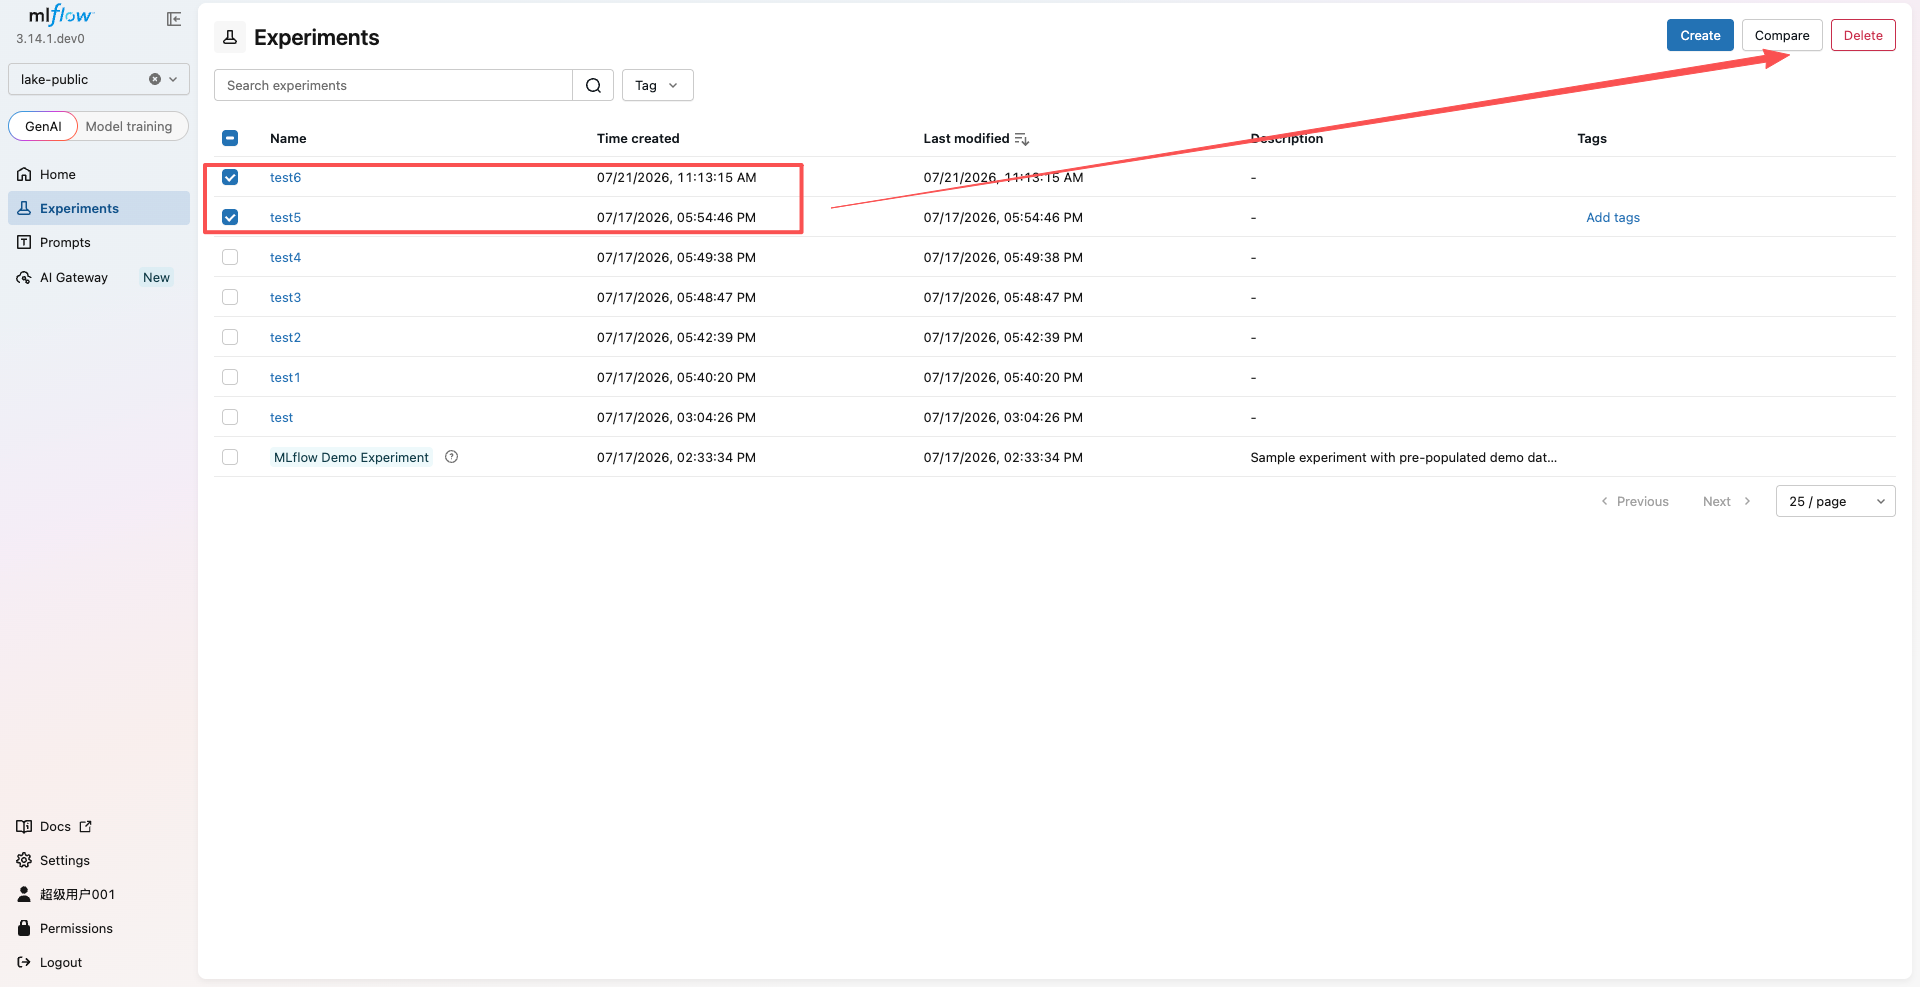
Task: Open Settings via the gear icon
Action: (24, 860)
